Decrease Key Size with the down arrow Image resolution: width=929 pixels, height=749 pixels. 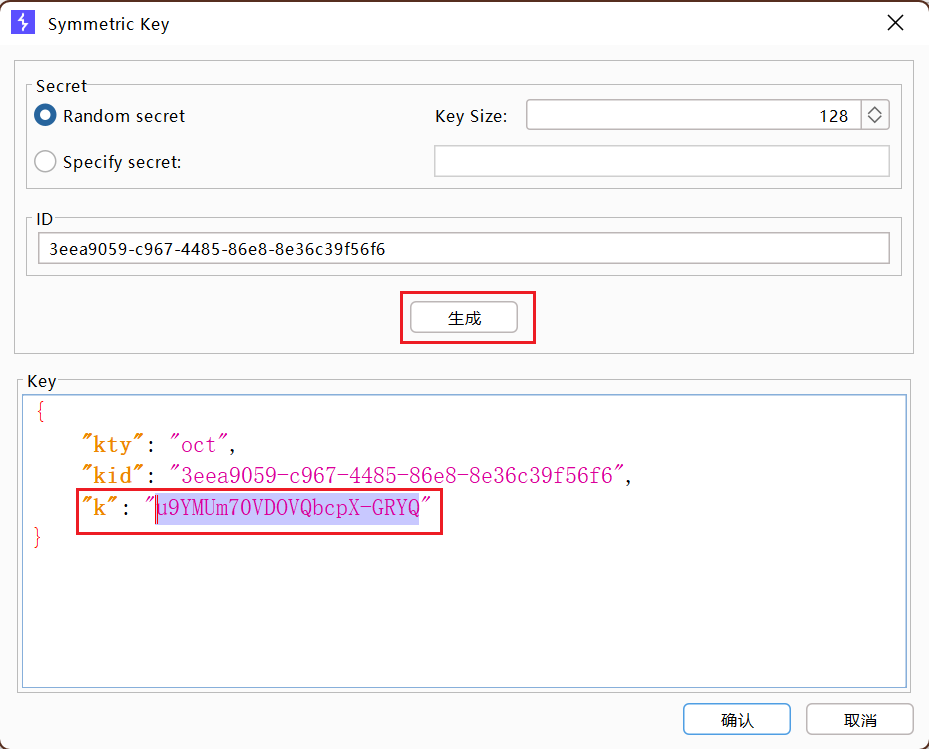click(x=875, y=122)
